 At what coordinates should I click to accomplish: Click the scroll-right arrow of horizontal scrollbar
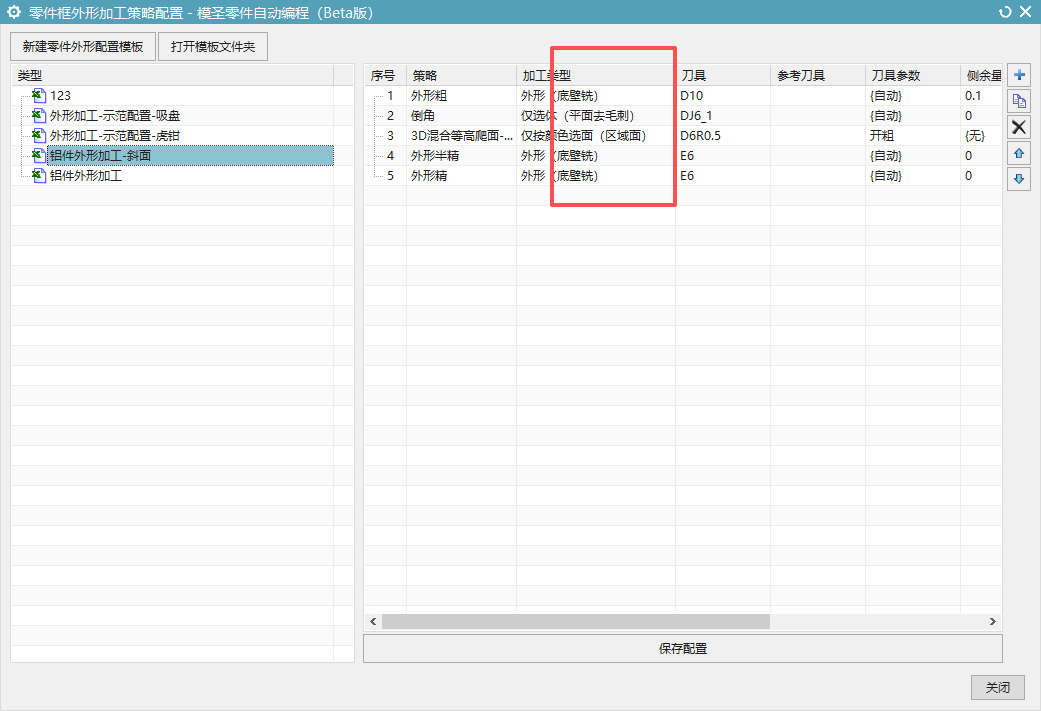pyautogui.click(x=993, y=621)
